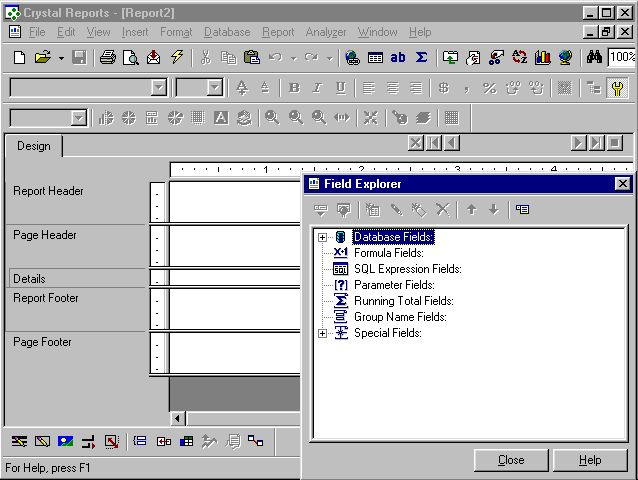Toggle Bold formatting
This screenshot has width=638, height=480.
point(294,88)
